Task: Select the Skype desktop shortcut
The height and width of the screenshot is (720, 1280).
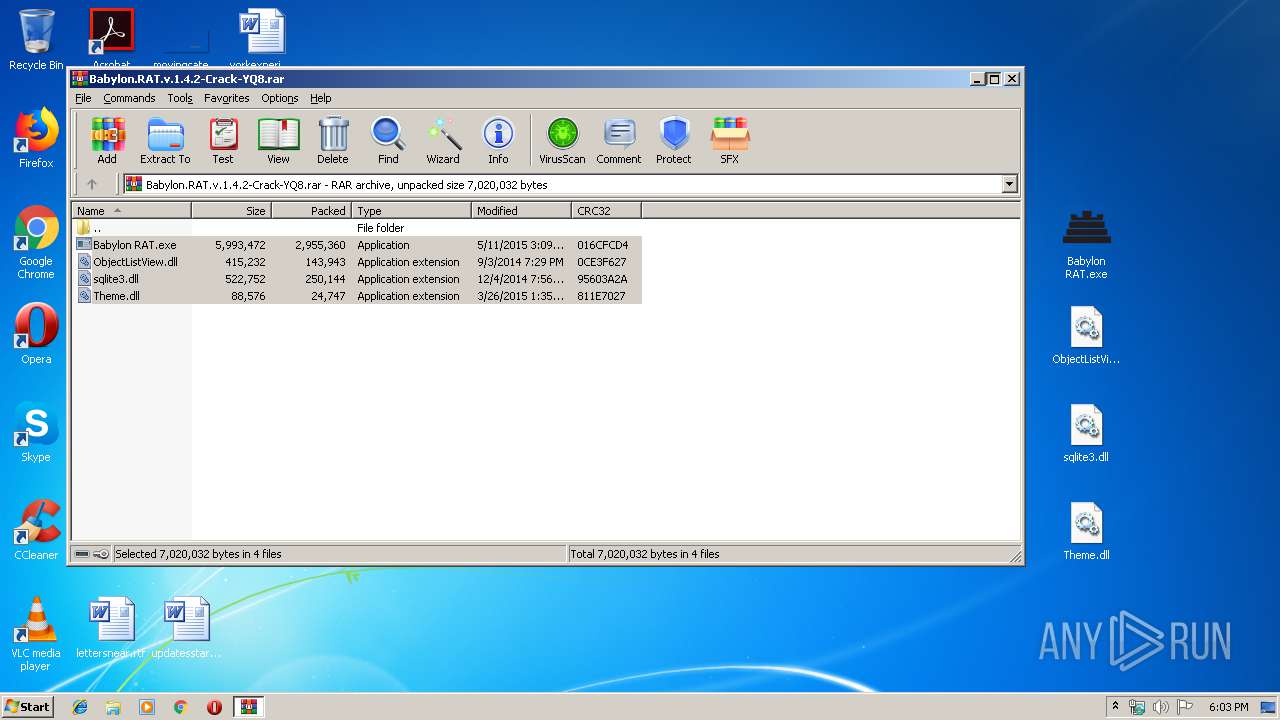Action: point(36,432)
